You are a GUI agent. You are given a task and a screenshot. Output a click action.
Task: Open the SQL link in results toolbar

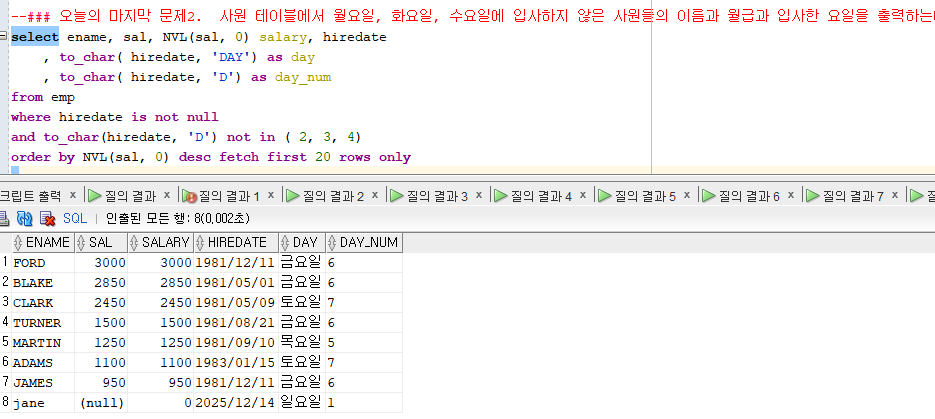click(75, 219)
